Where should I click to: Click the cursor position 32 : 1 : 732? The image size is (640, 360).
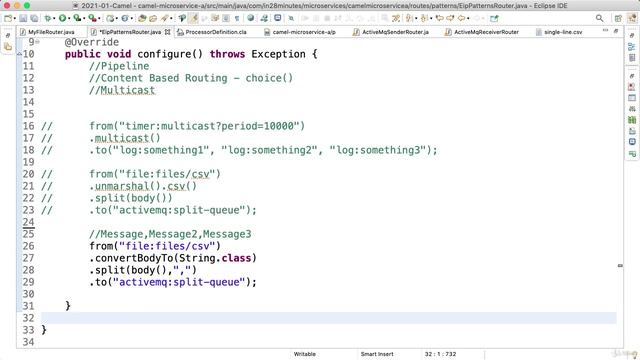[x=440, y=354]
